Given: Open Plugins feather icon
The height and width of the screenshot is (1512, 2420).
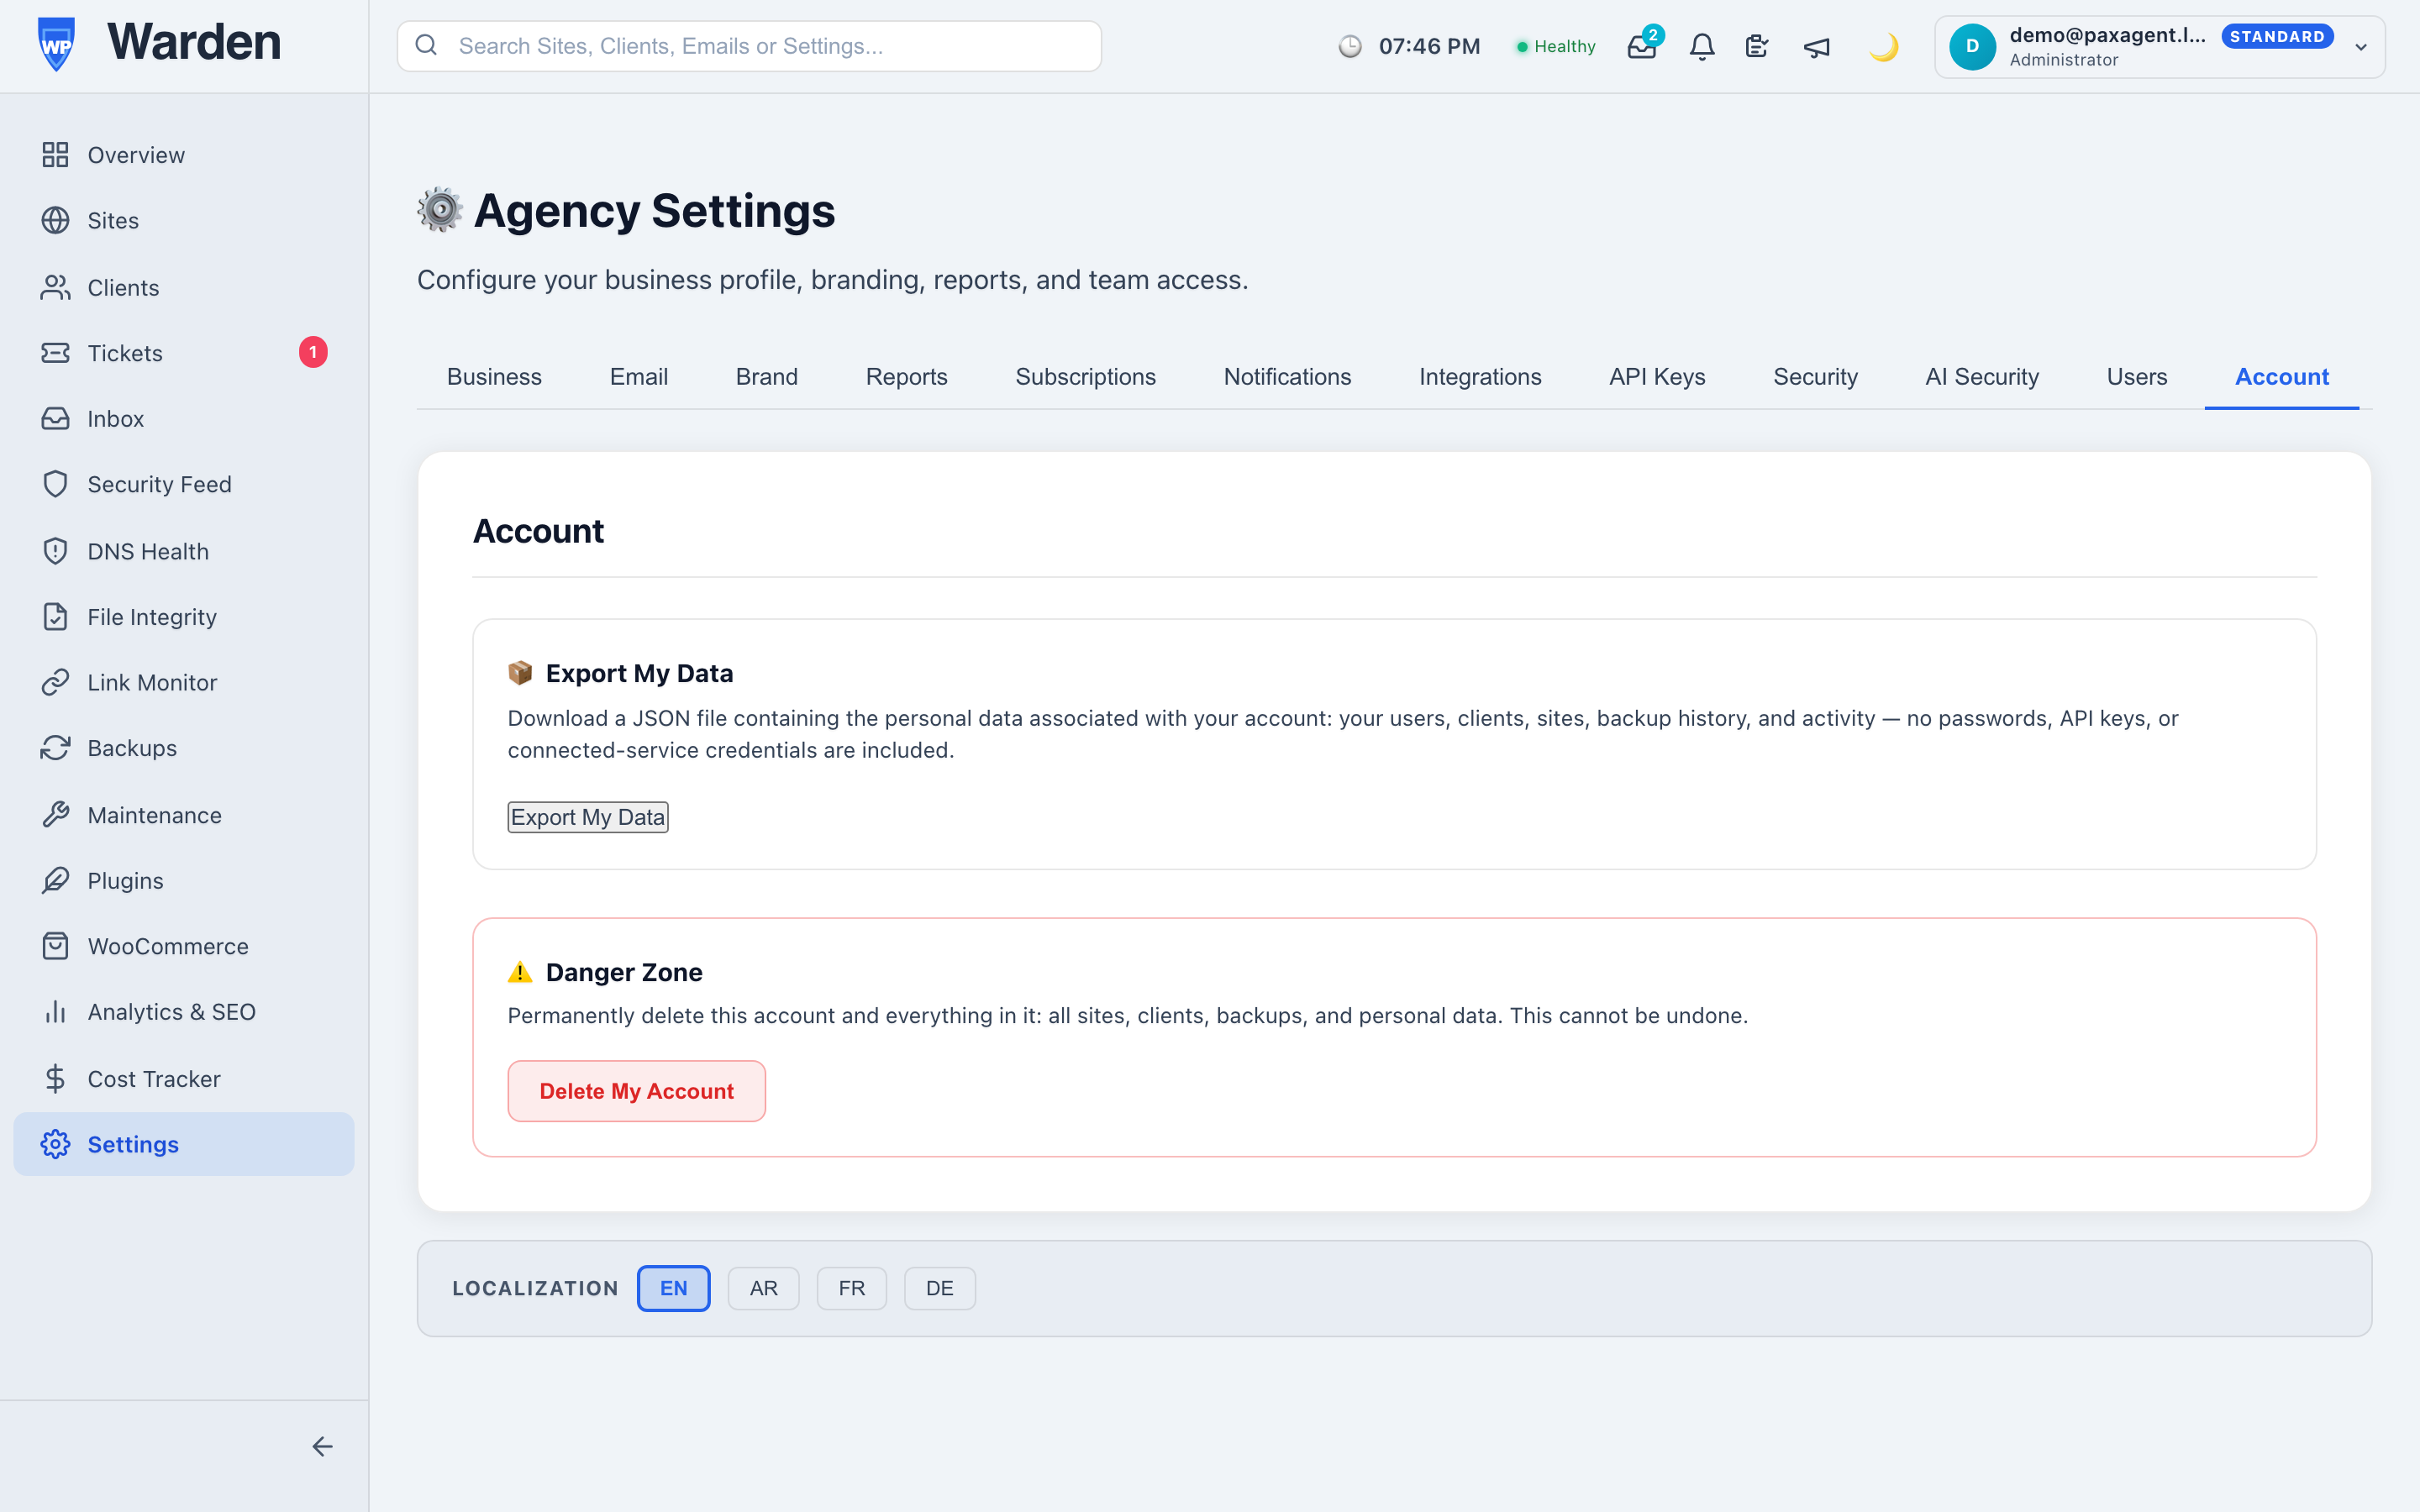Looking at the screenshot, I should pos(55,880).
